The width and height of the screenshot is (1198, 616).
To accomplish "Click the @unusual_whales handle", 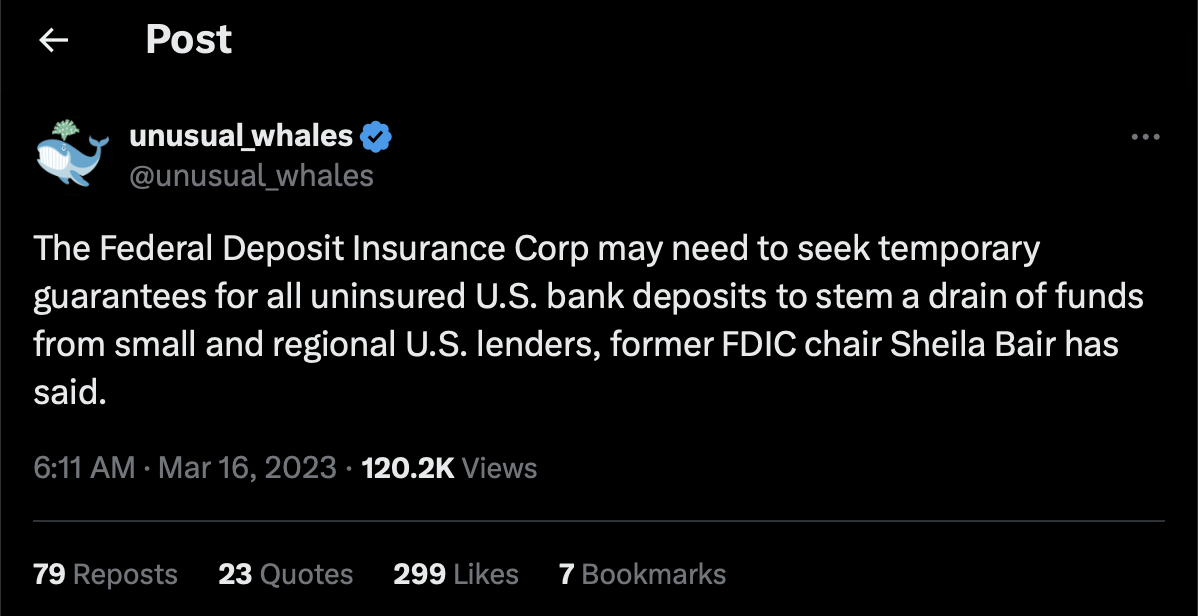I will coord(252,175).
